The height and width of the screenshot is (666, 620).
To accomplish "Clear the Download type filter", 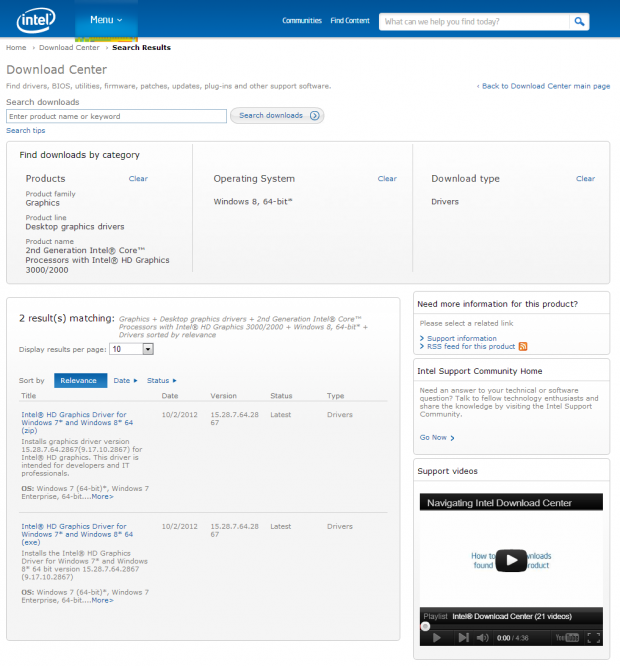I will [586, 179].
